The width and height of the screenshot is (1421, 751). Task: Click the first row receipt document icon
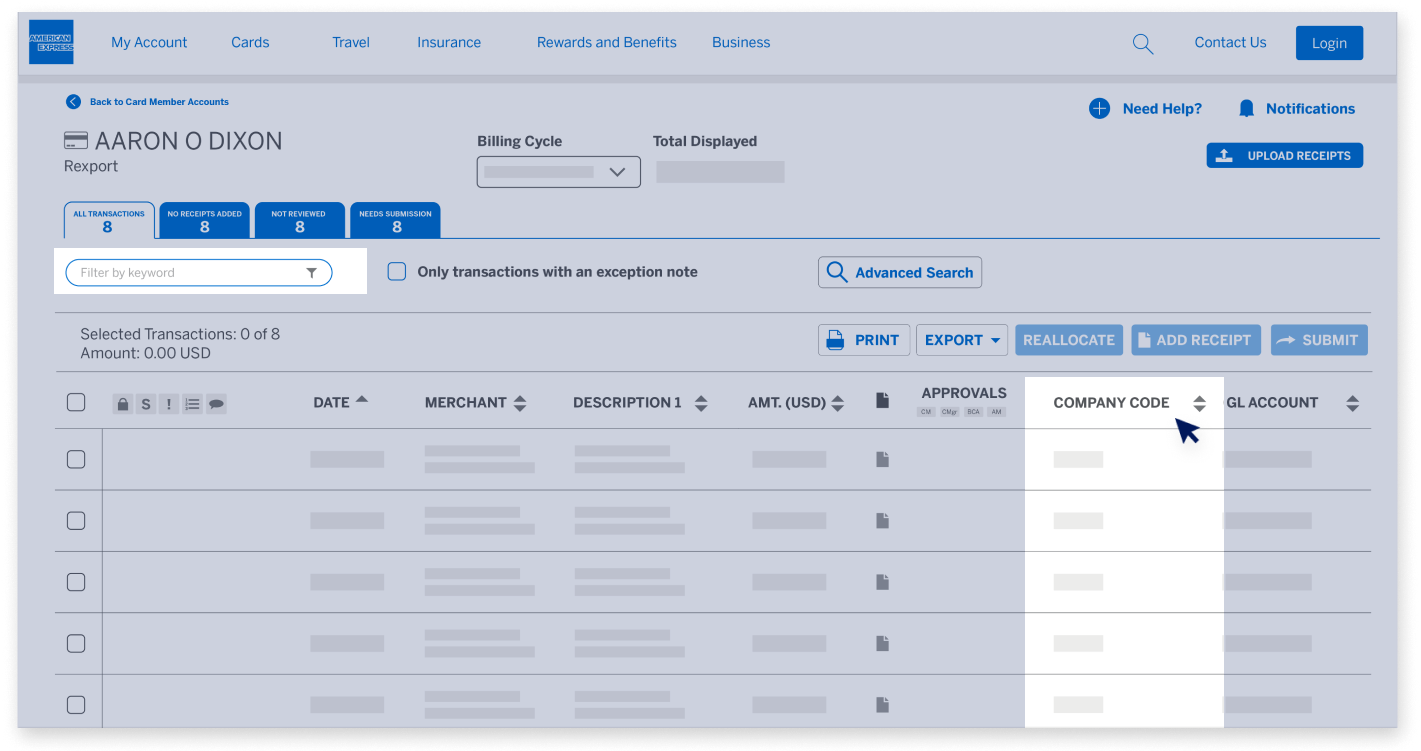[882, 459]
